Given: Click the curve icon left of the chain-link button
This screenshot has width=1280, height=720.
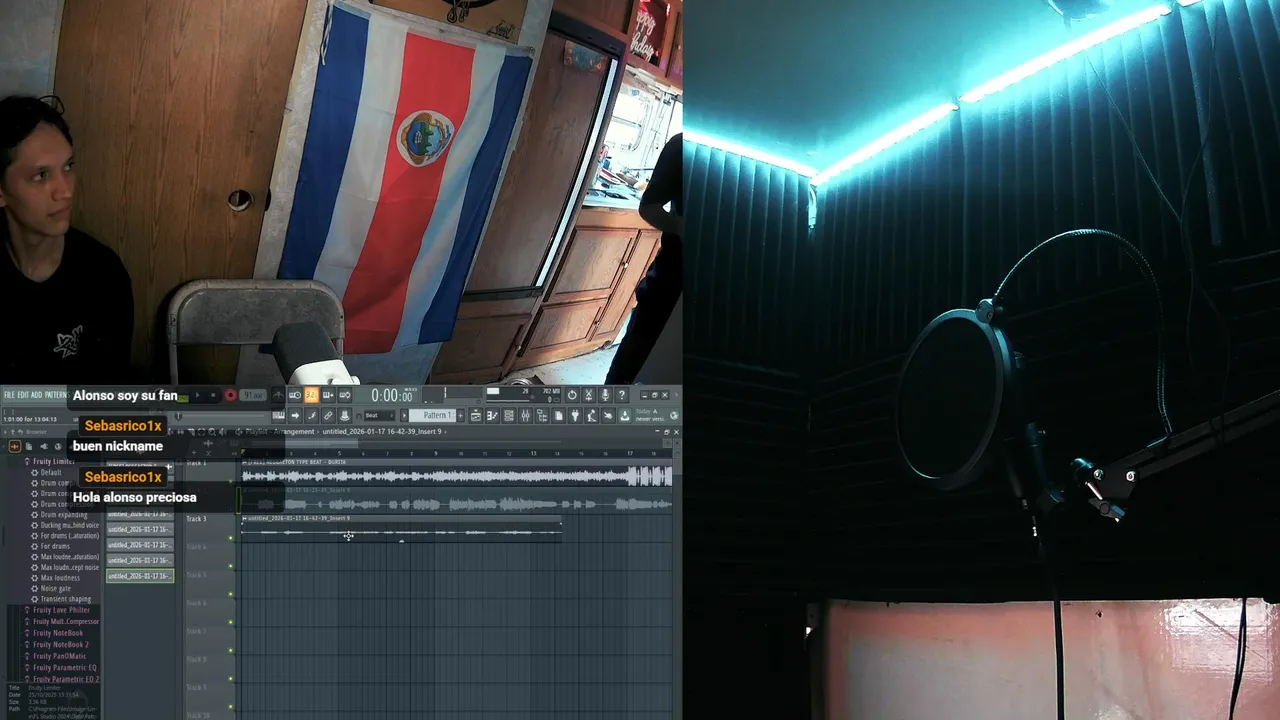Looking at the screenshot, I should [312, 415].
